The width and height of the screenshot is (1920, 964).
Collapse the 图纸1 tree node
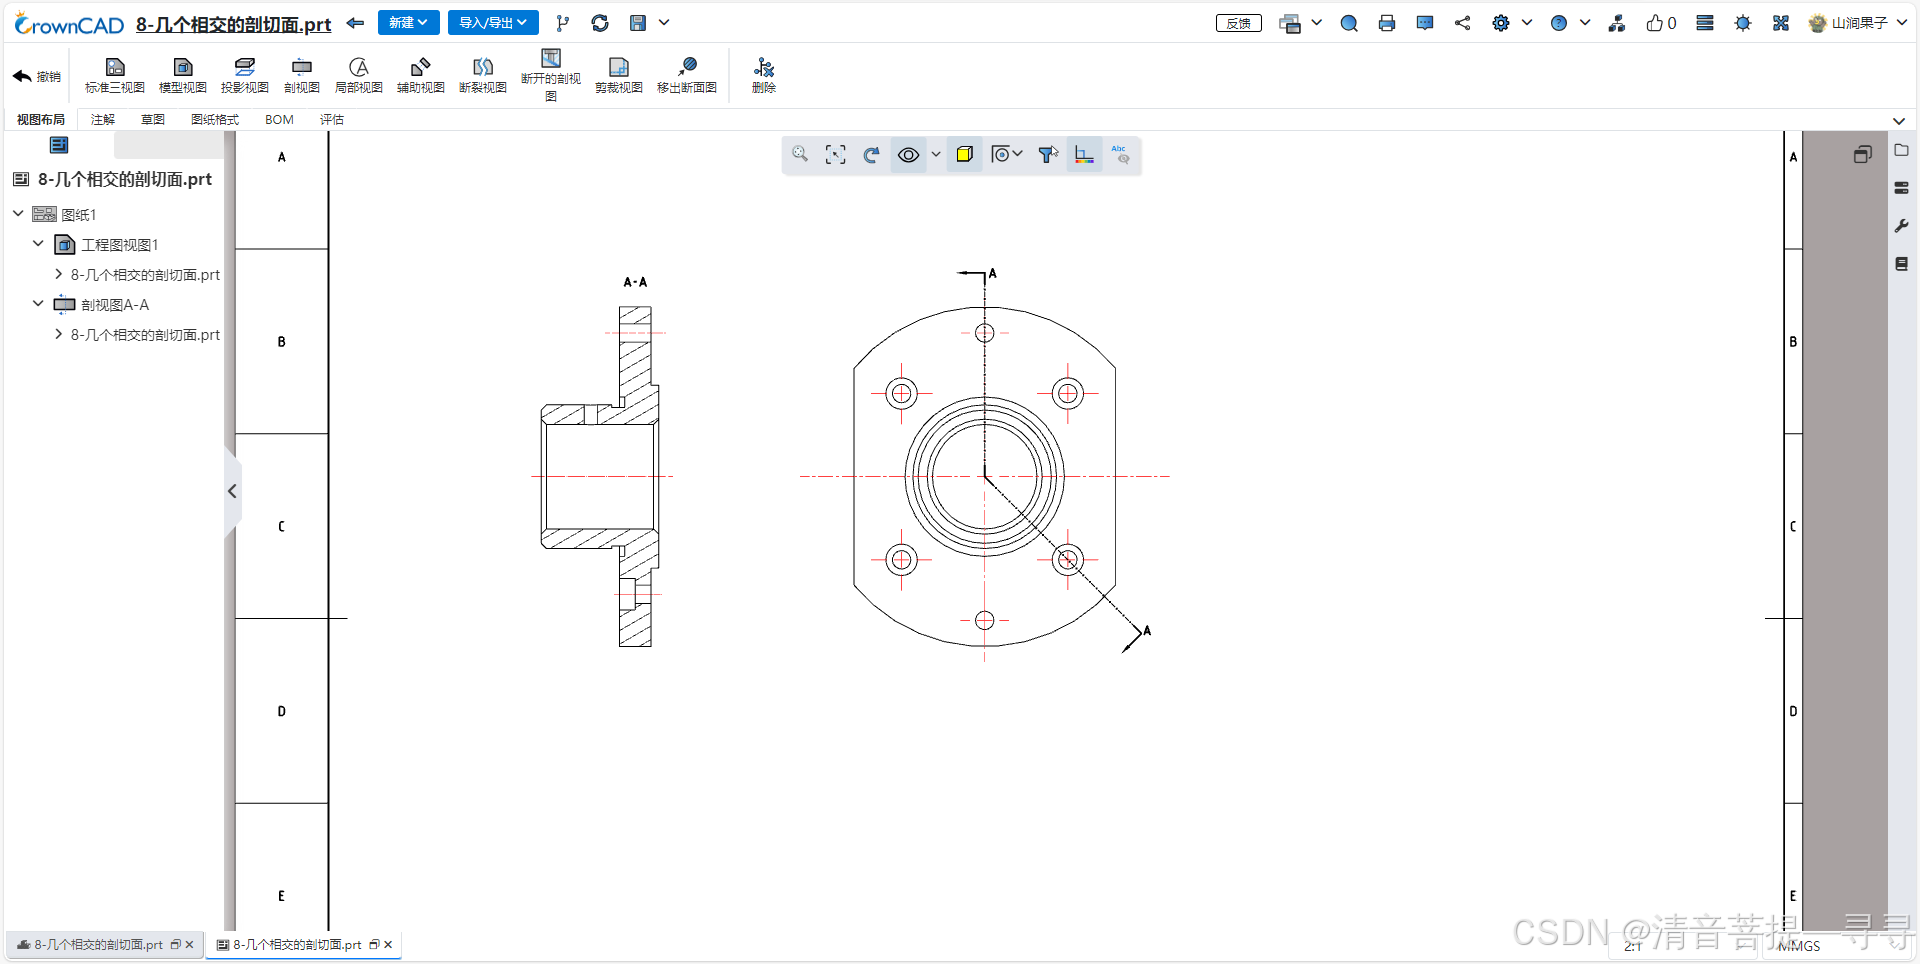click(x=18, y=213)
